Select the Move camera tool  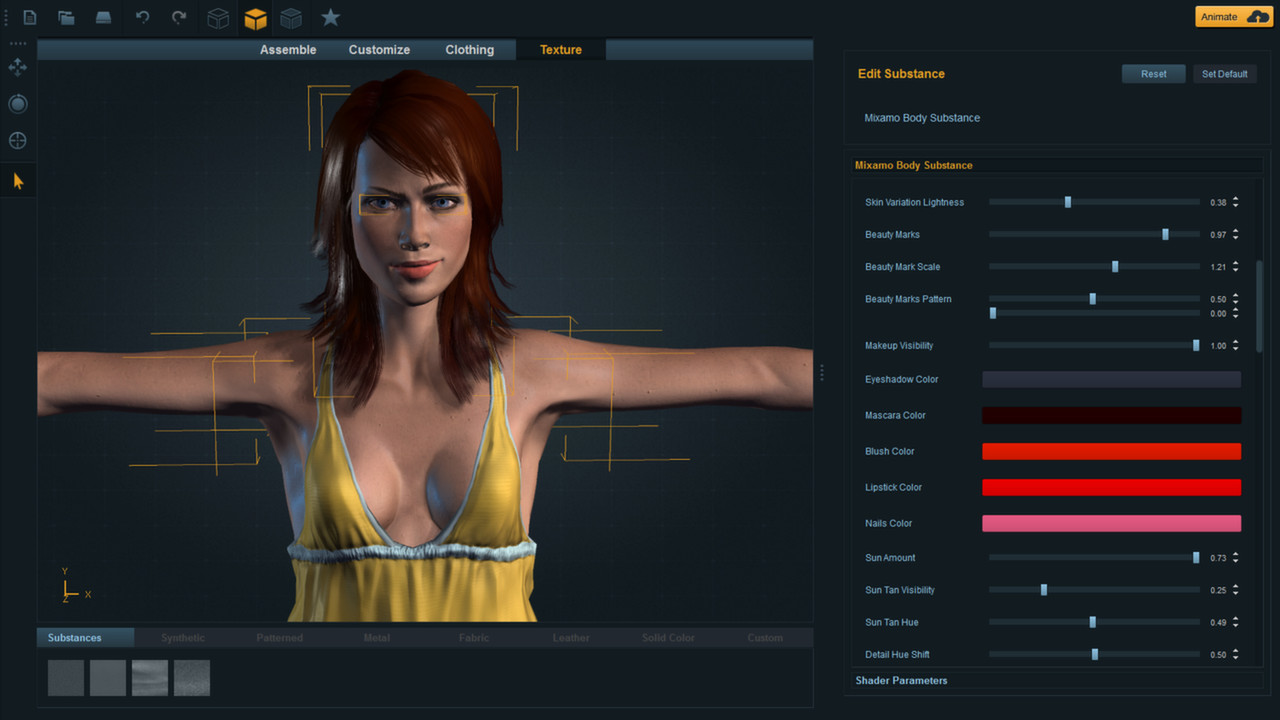[x=17, y=67]
